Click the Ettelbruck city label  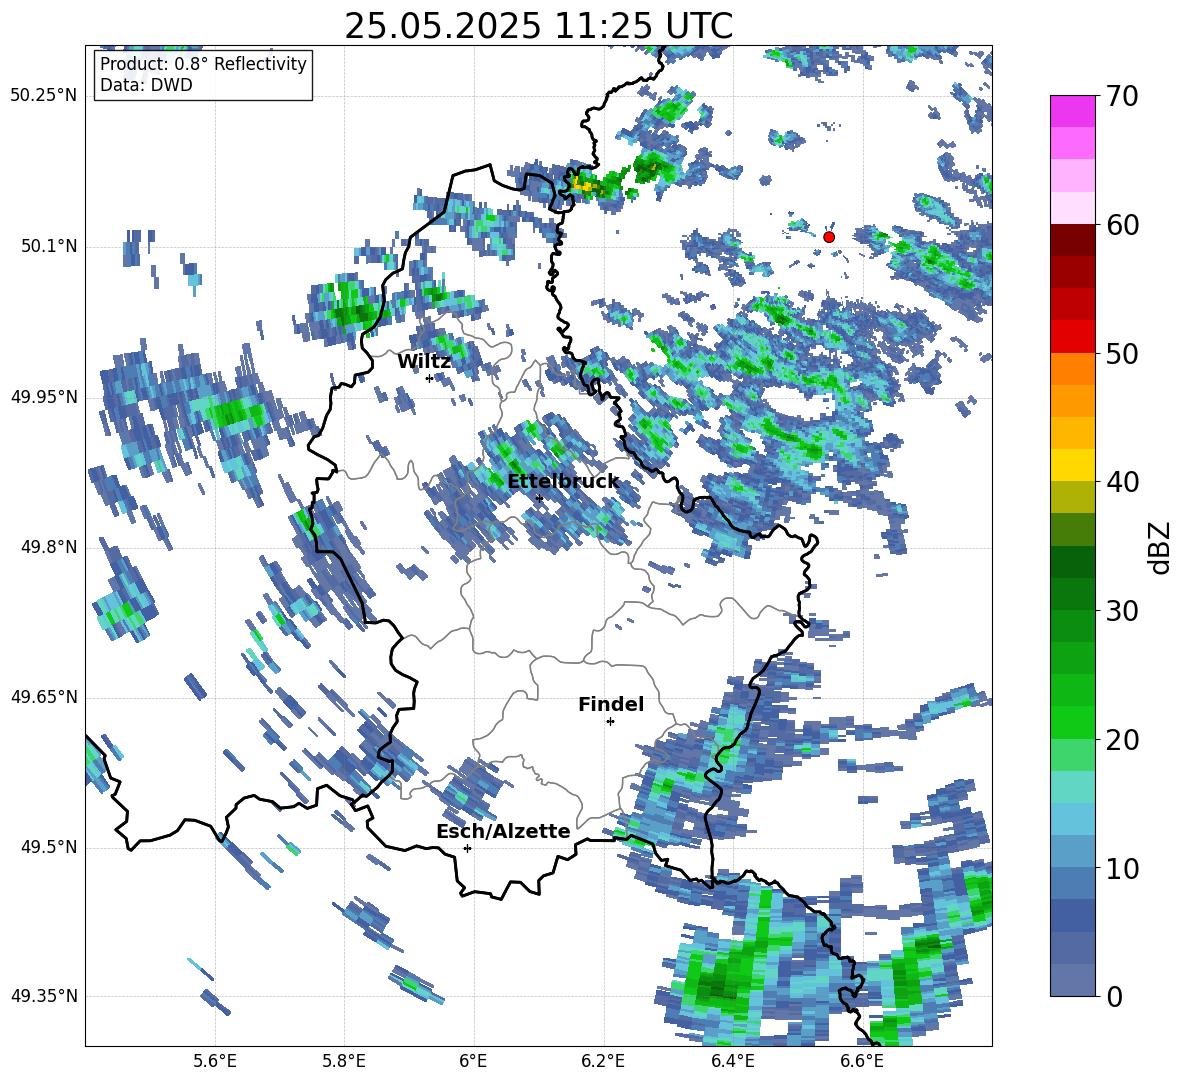click(563, 482)
